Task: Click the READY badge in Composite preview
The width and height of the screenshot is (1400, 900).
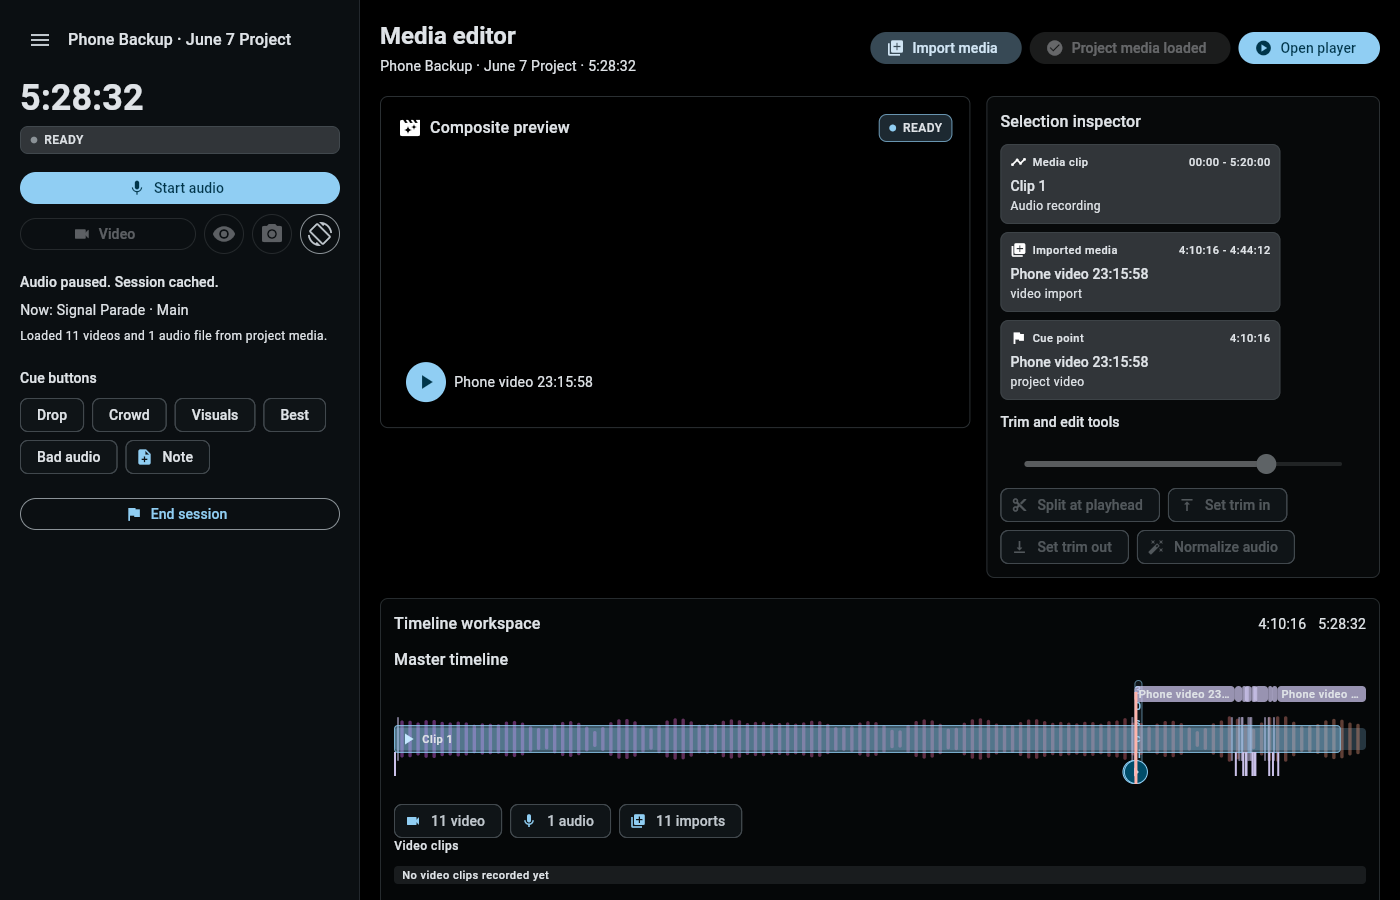Action: point(916,128)
